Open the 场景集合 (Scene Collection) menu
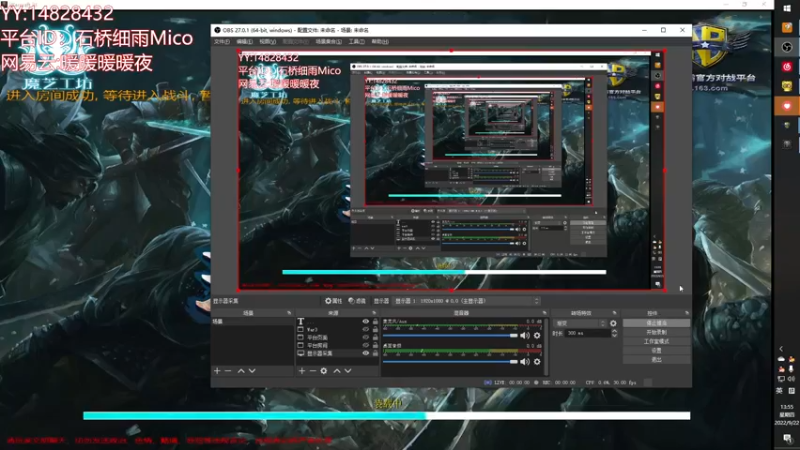This screenshot has width=800, height=450. click(x=329, y=41)
